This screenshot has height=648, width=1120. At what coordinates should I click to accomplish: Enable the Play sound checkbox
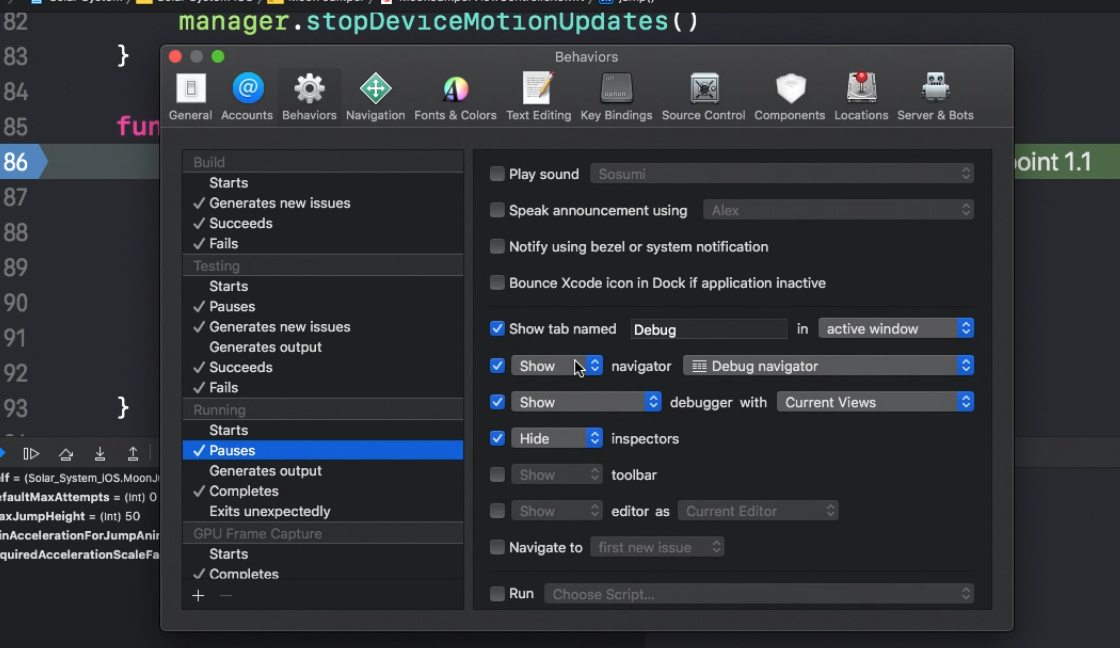click(497, 174)
